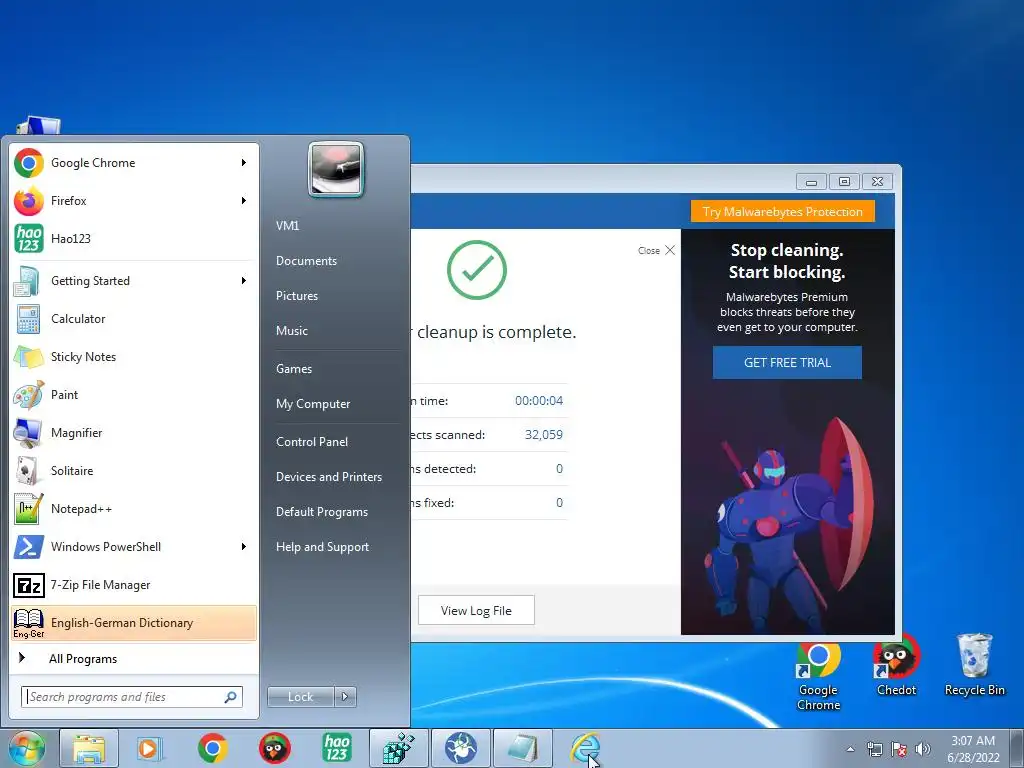Image resolution: width=1024 pixels, height=768 pixels.
Task: Open My Computer
Action: 313,404
